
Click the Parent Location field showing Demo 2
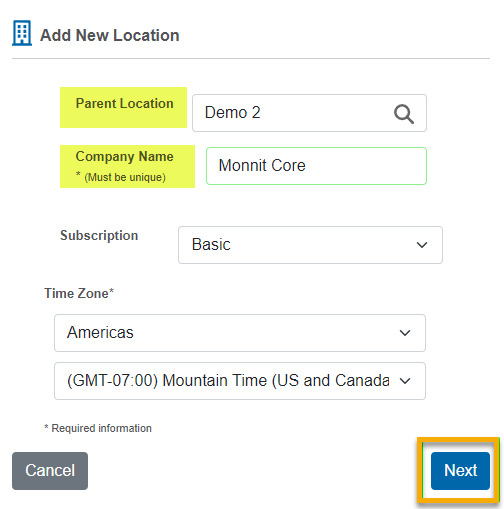pos(309,113)
